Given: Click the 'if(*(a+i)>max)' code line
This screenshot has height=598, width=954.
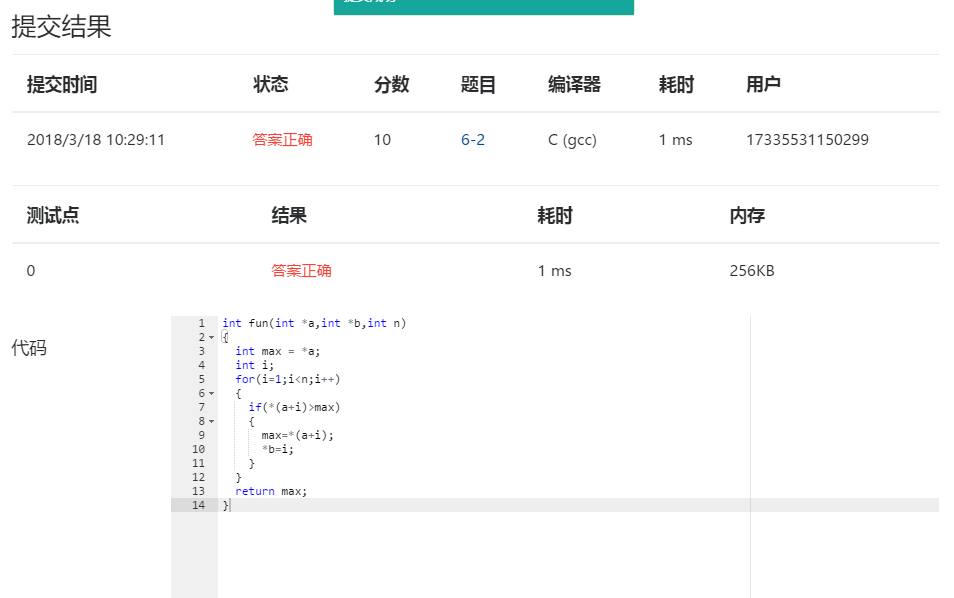Looking at the screenshot, I should (294, 408).
